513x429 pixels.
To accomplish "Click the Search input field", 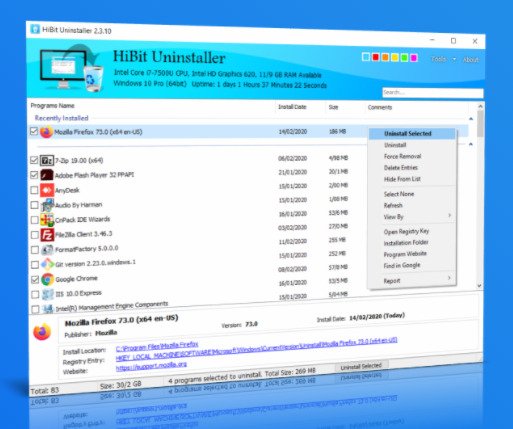I will 433,93.
